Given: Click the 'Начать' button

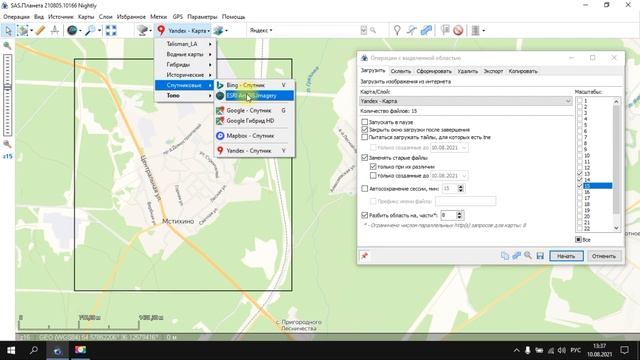Looking at the screenshot, I should point(566,256).
